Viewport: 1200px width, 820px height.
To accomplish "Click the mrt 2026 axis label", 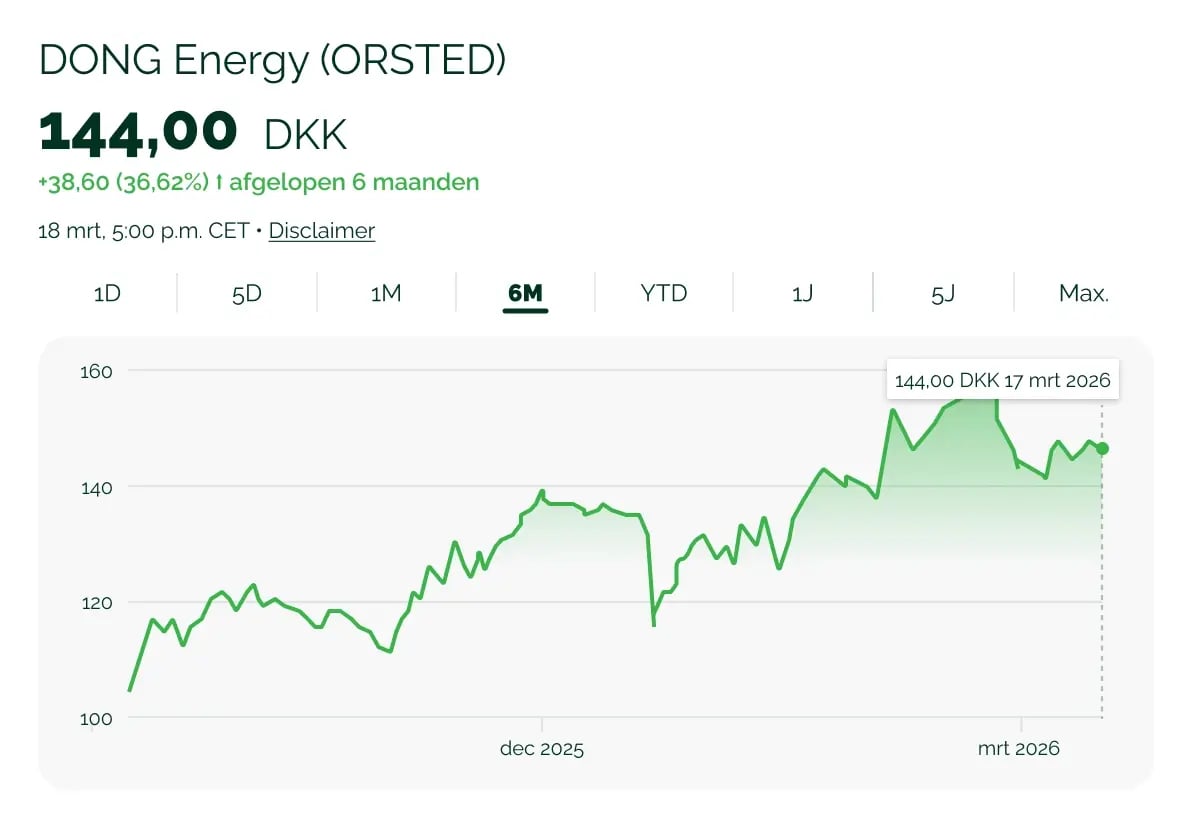I will (1019, 748).
